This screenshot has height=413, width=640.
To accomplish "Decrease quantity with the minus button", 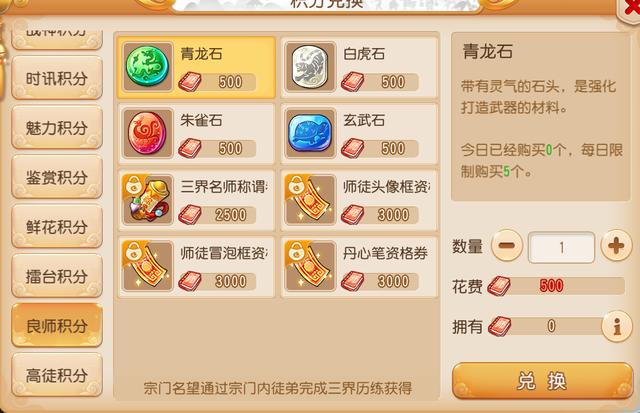I will [x=507, y=246].
